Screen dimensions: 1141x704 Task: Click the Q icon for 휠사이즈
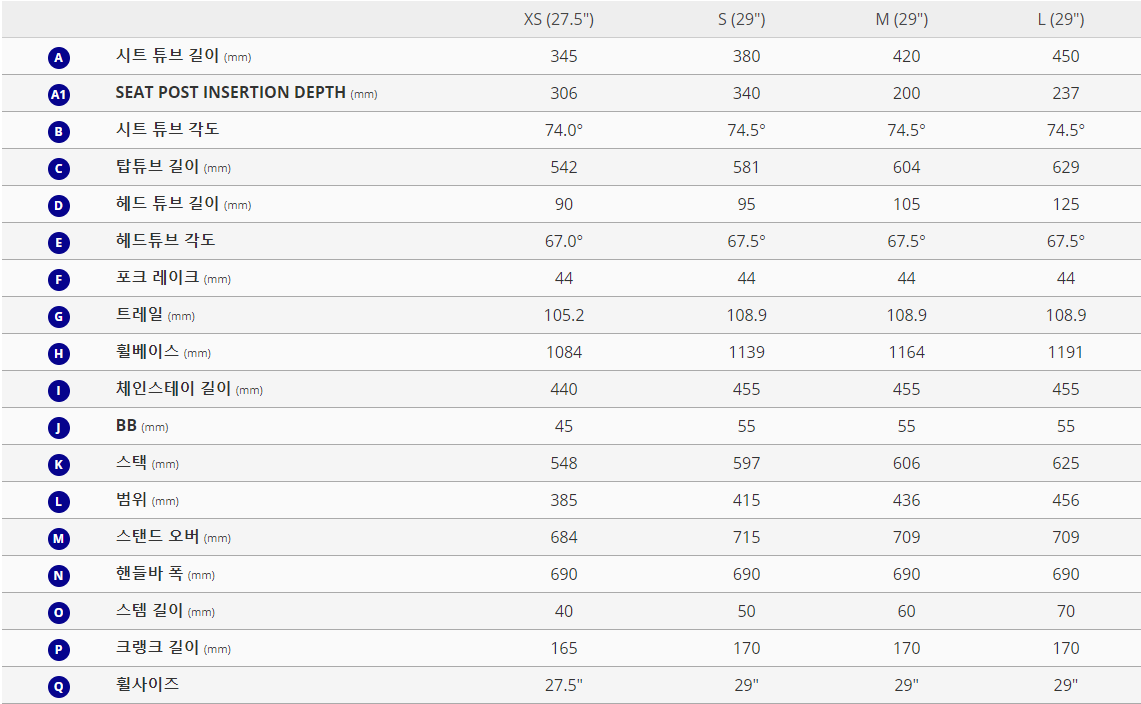click(x=59, y=687)
